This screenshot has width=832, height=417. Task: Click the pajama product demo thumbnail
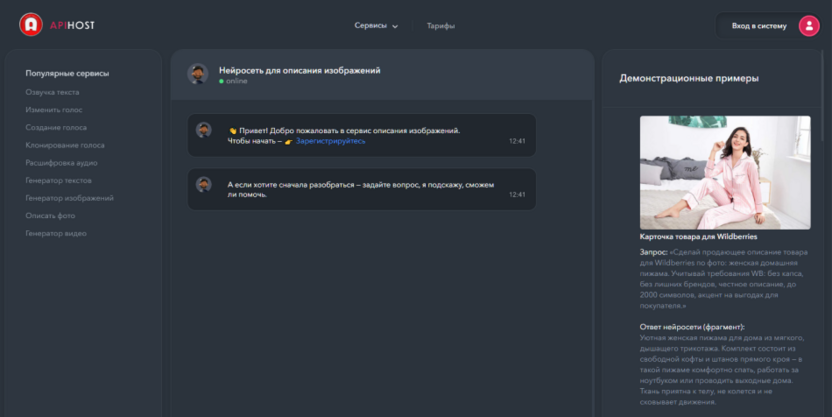(x=725, y=172)
